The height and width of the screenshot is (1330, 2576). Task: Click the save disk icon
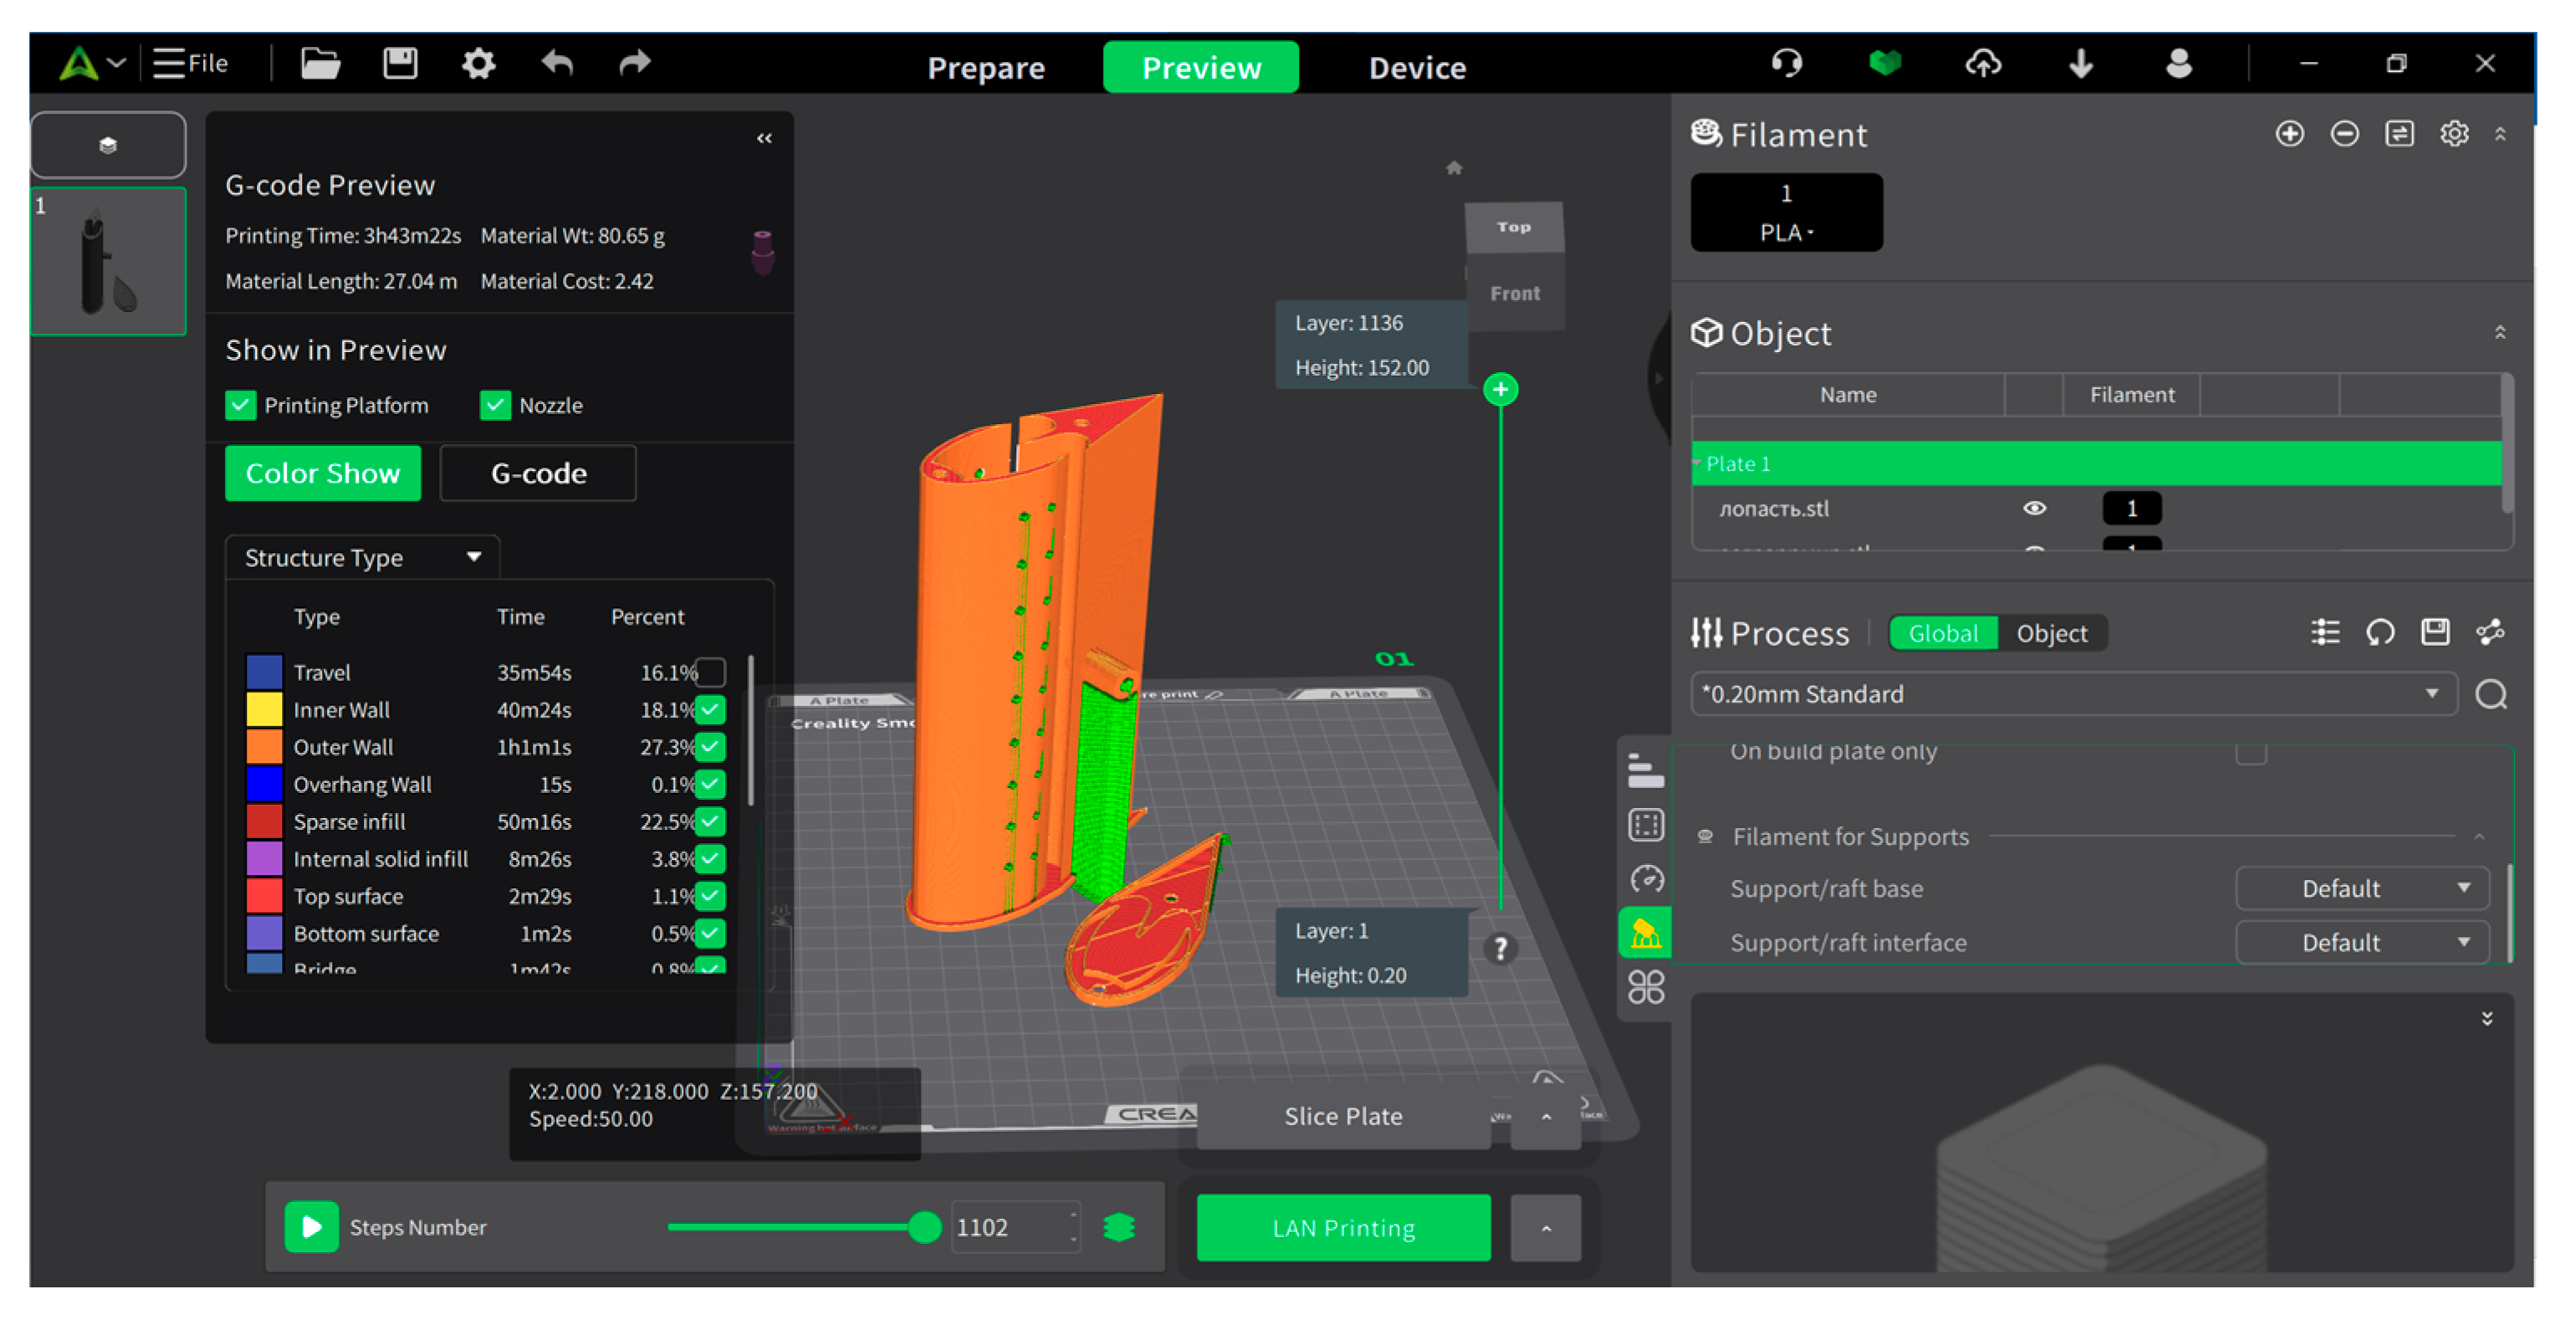(x=400, y=64)
